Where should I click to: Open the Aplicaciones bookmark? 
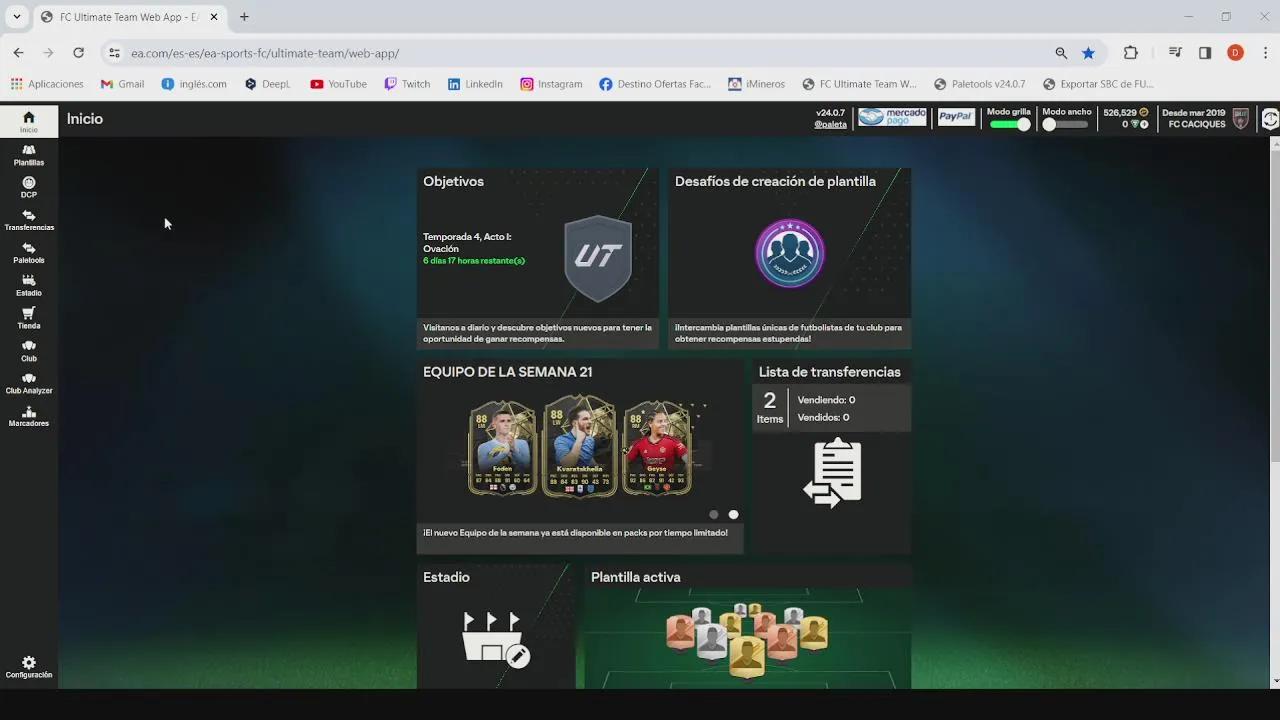coord(47,84)
